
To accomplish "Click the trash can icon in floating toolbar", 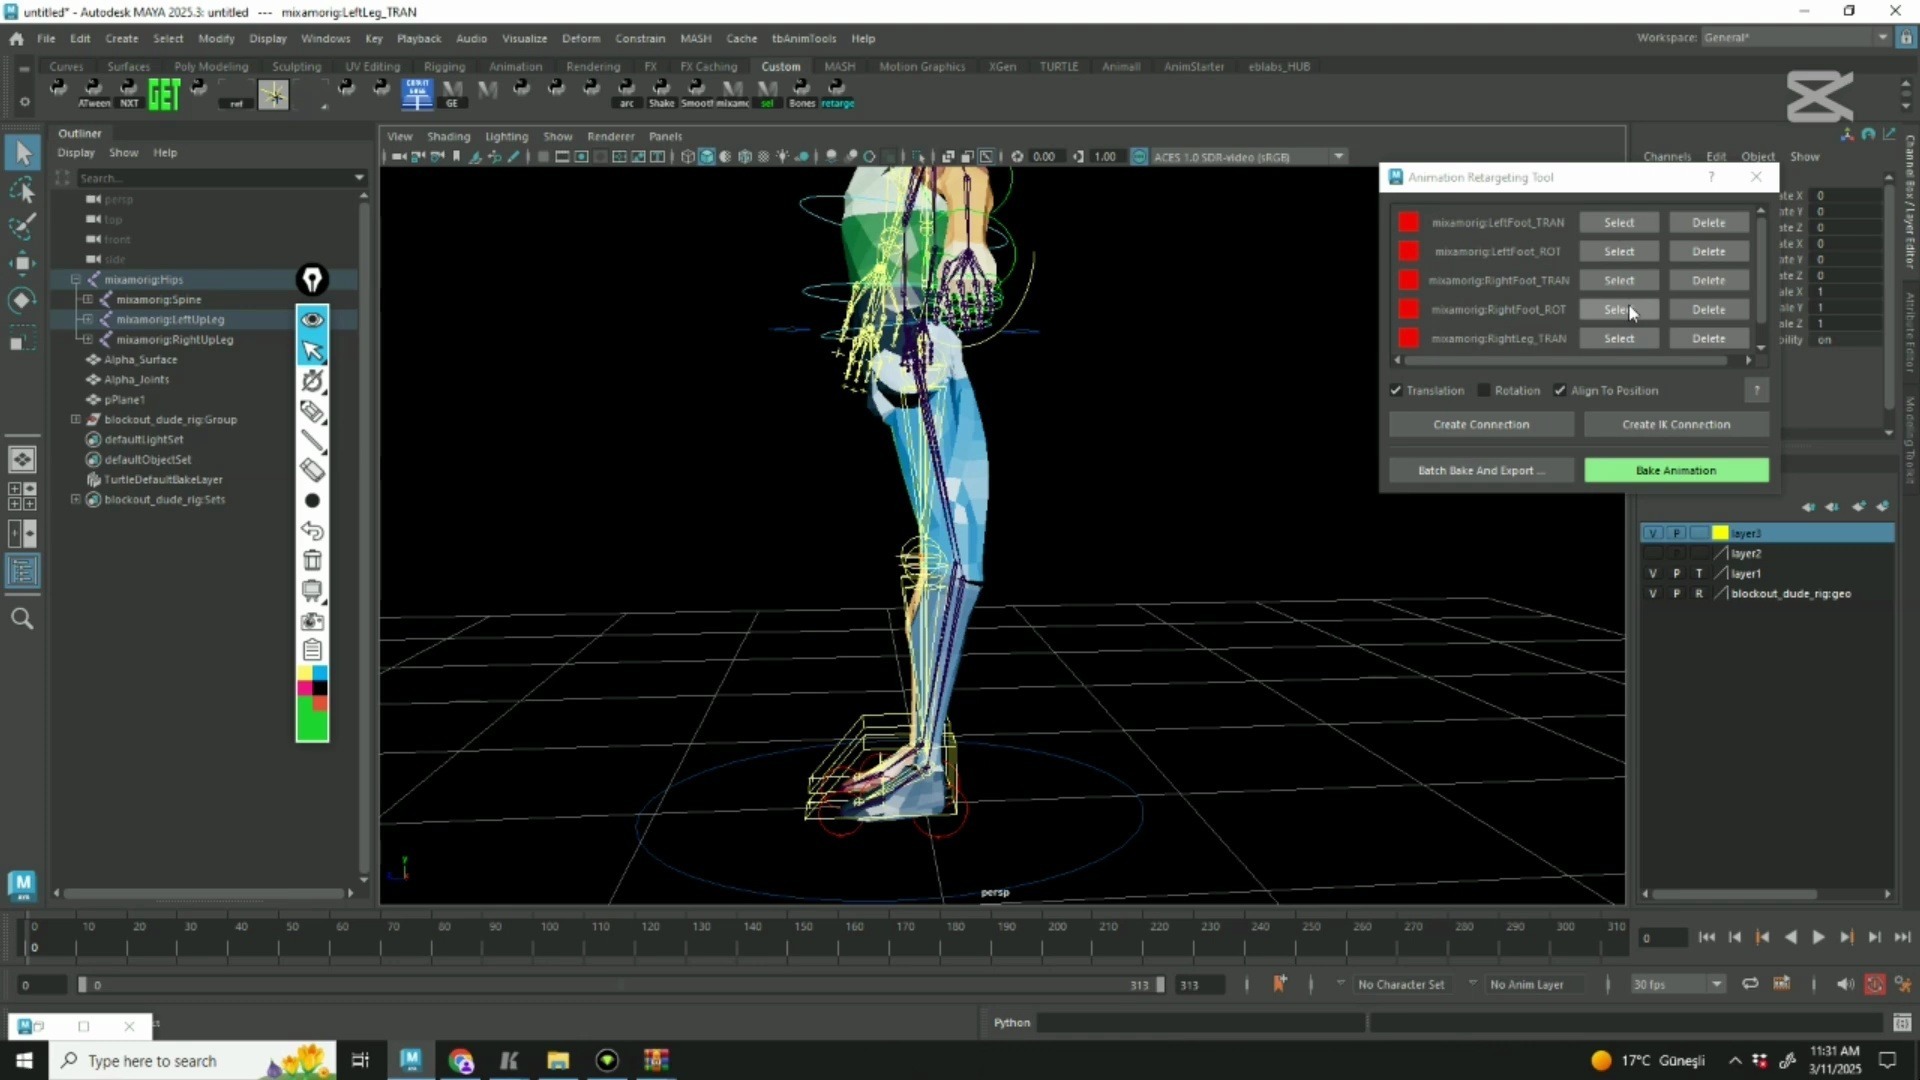I will 312,561.
